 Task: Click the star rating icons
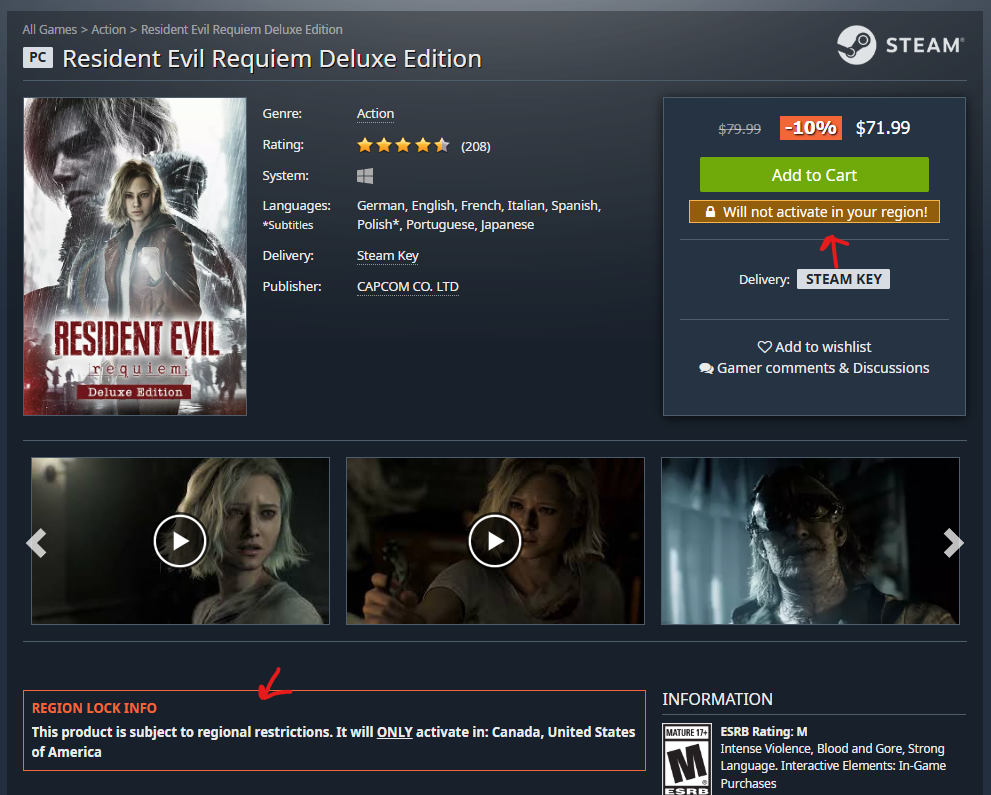click(403, 145)
